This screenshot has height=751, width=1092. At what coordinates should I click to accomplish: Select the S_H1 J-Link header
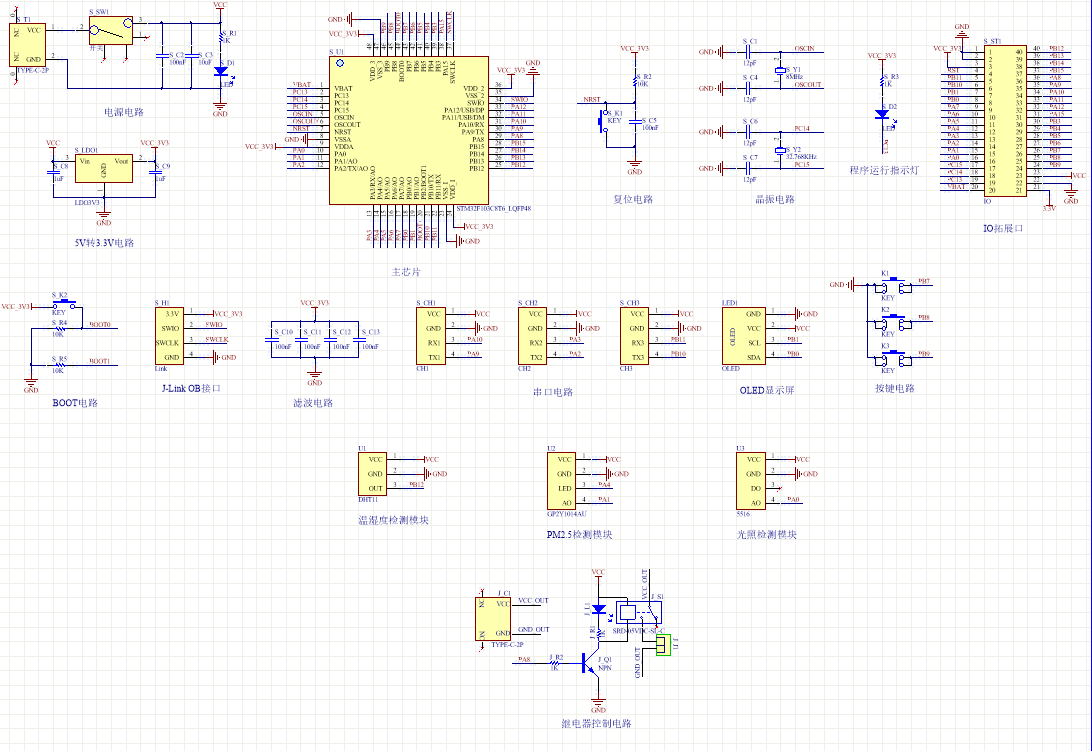point(169,336)
